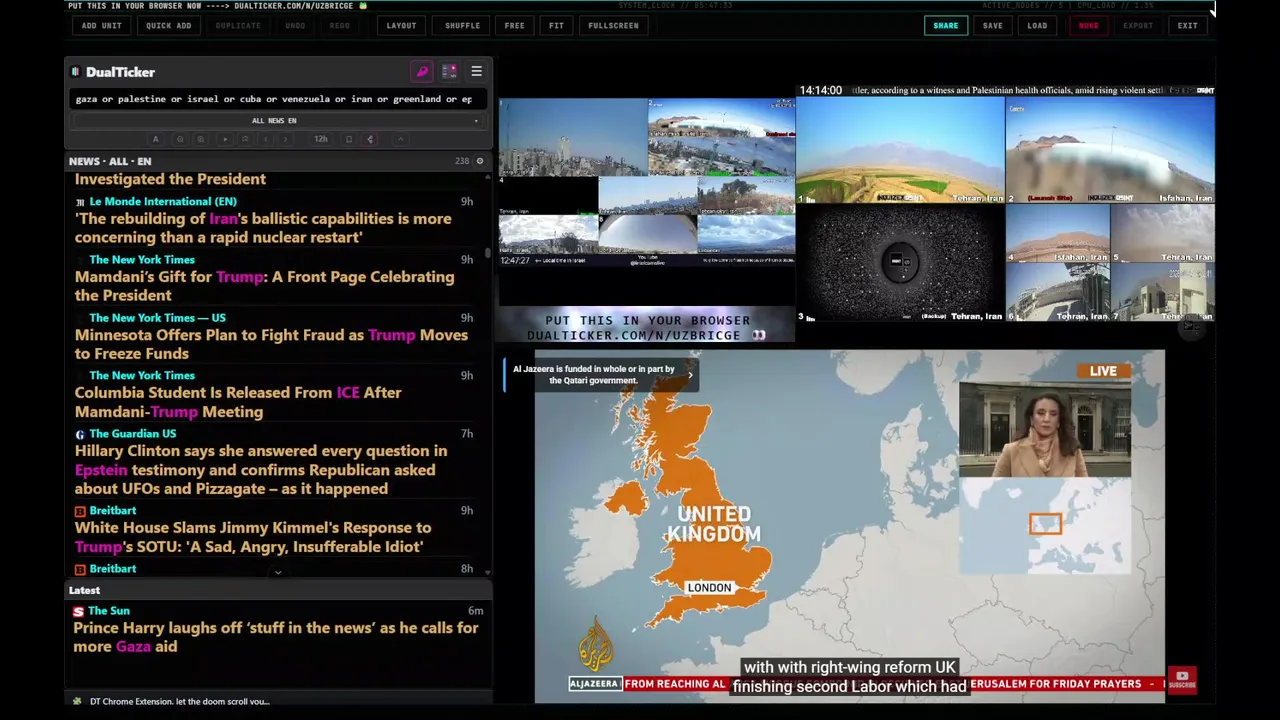This screenshot has width=1280, height=720.
Task: Select the Tehran, Iran camera 1 feed
Action: [901, 151]
